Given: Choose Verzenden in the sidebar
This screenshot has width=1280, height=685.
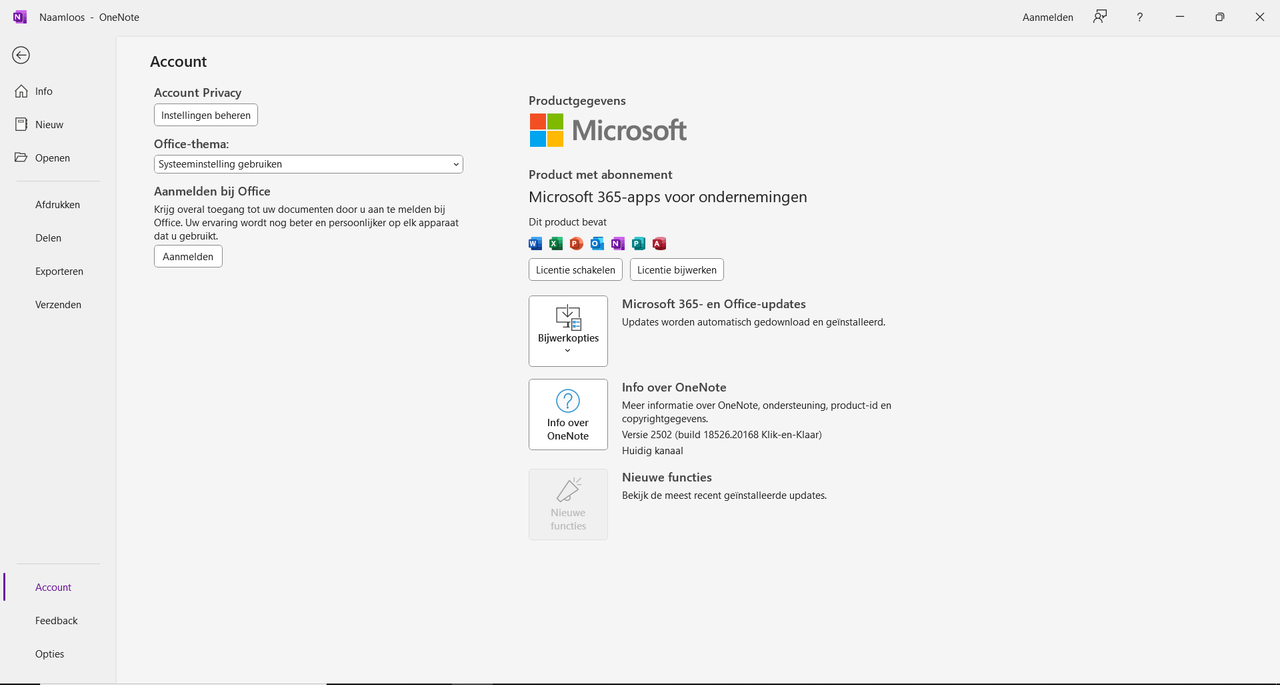Looking at the screenshot, I should tap(58, 304).
